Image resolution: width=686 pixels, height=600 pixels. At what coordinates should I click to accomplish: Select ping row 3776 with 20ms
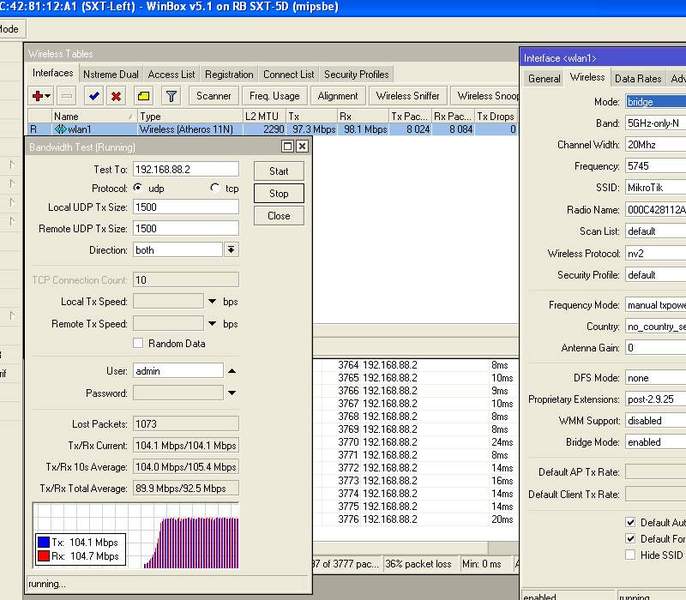coord(416,519)
